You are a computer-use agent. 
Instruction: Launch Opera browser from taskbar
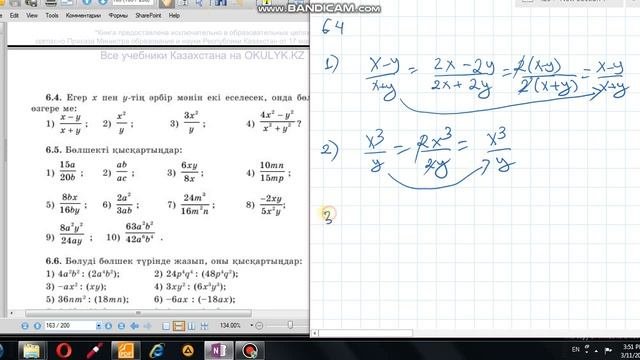64,351
